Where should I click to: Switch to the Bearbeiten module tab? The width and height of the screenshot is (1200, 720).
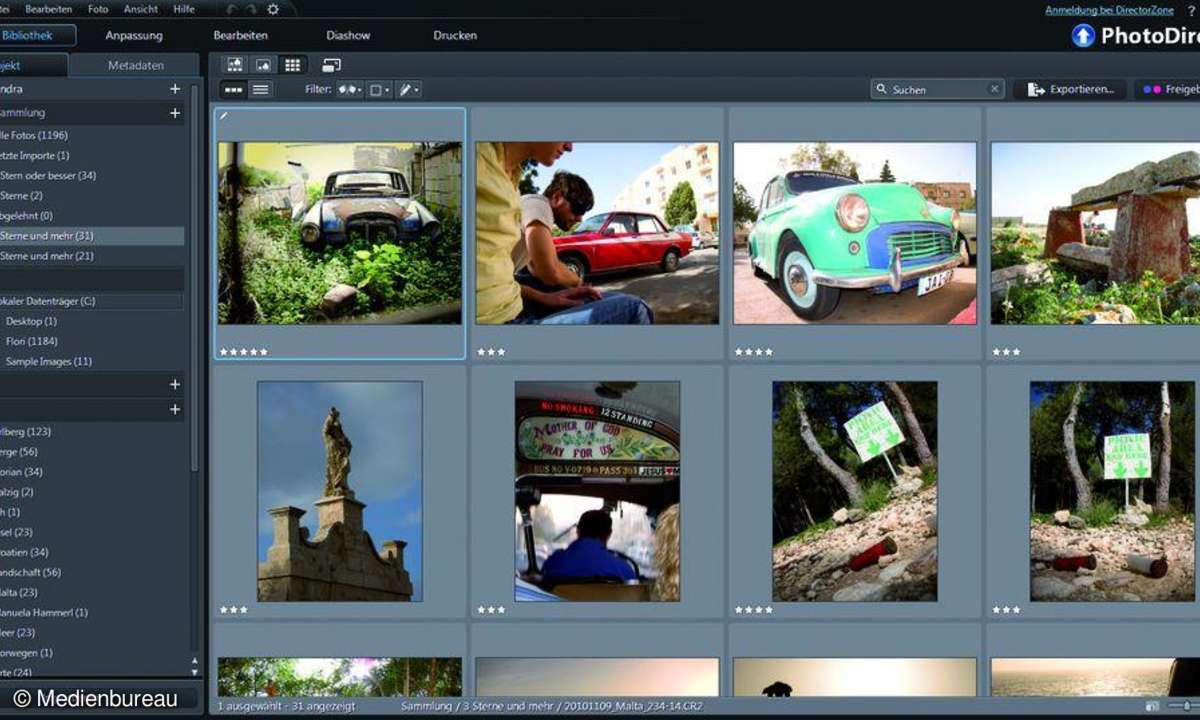point(240,35)
